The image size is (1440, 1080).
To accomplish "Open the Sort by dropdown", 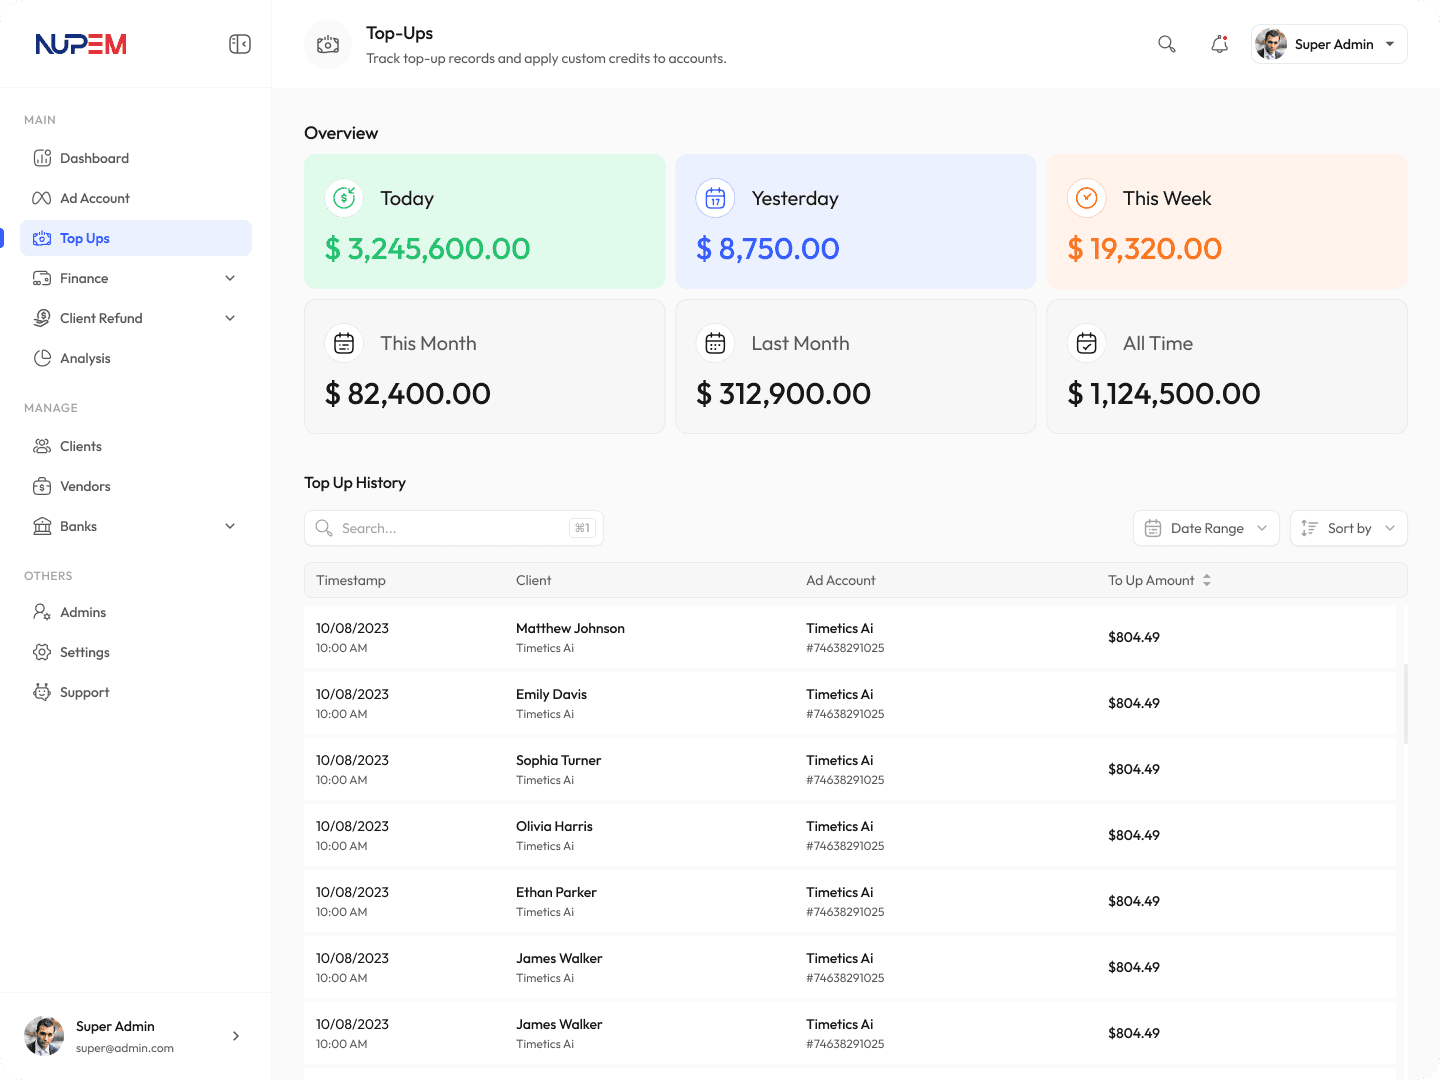I will click(x=1348, y=528).
